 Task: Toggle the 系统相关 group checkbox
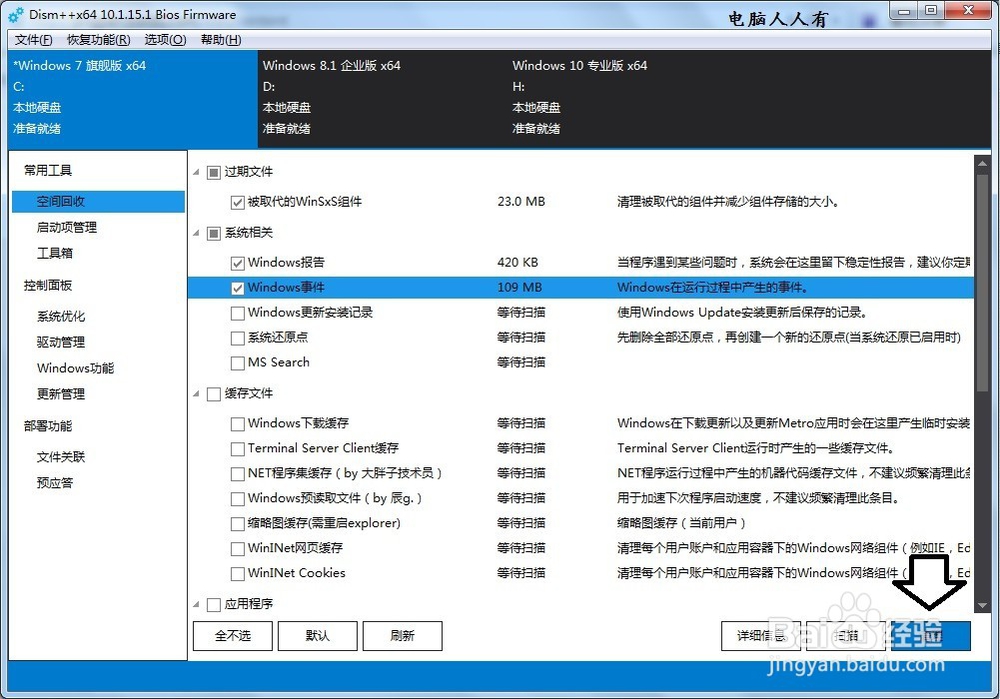pos(214,233)
